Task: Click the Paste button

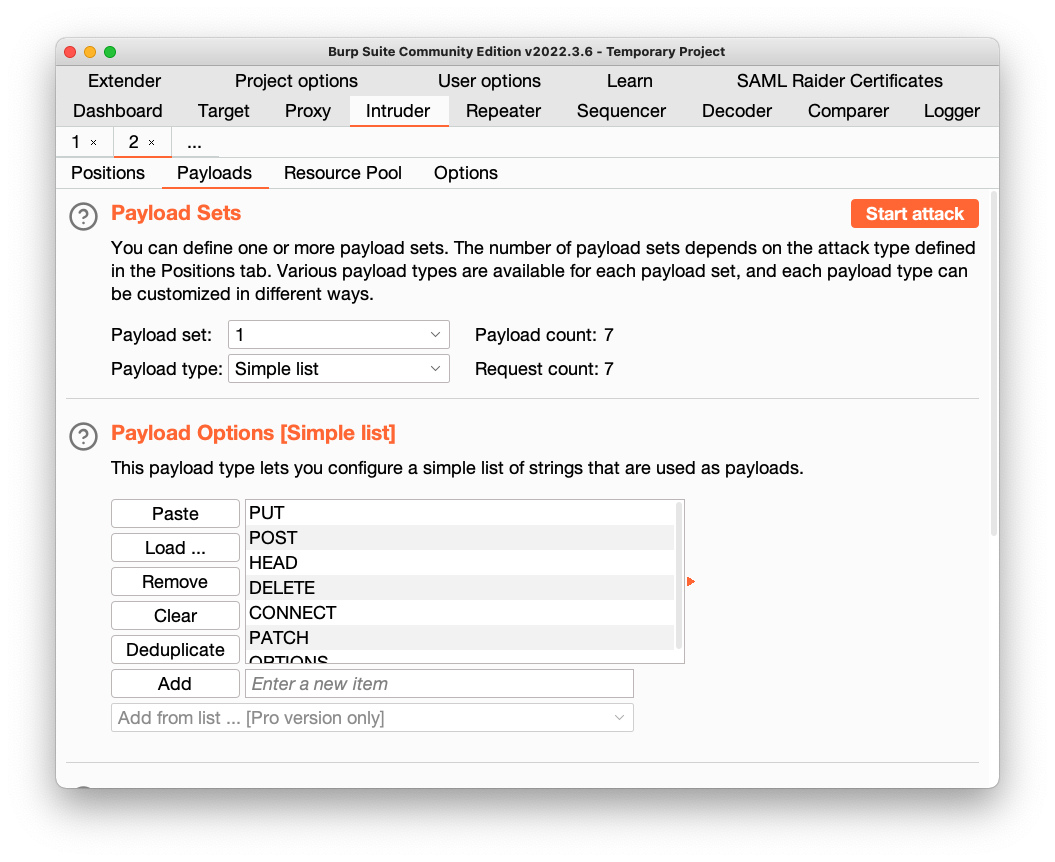Action: (x=175, y=513)
